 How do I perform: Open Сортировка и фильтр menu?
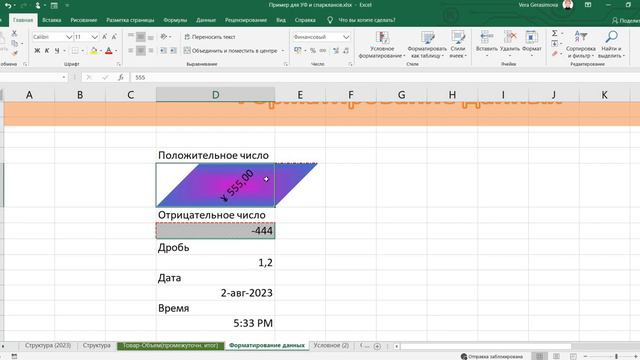pos(580,44)
